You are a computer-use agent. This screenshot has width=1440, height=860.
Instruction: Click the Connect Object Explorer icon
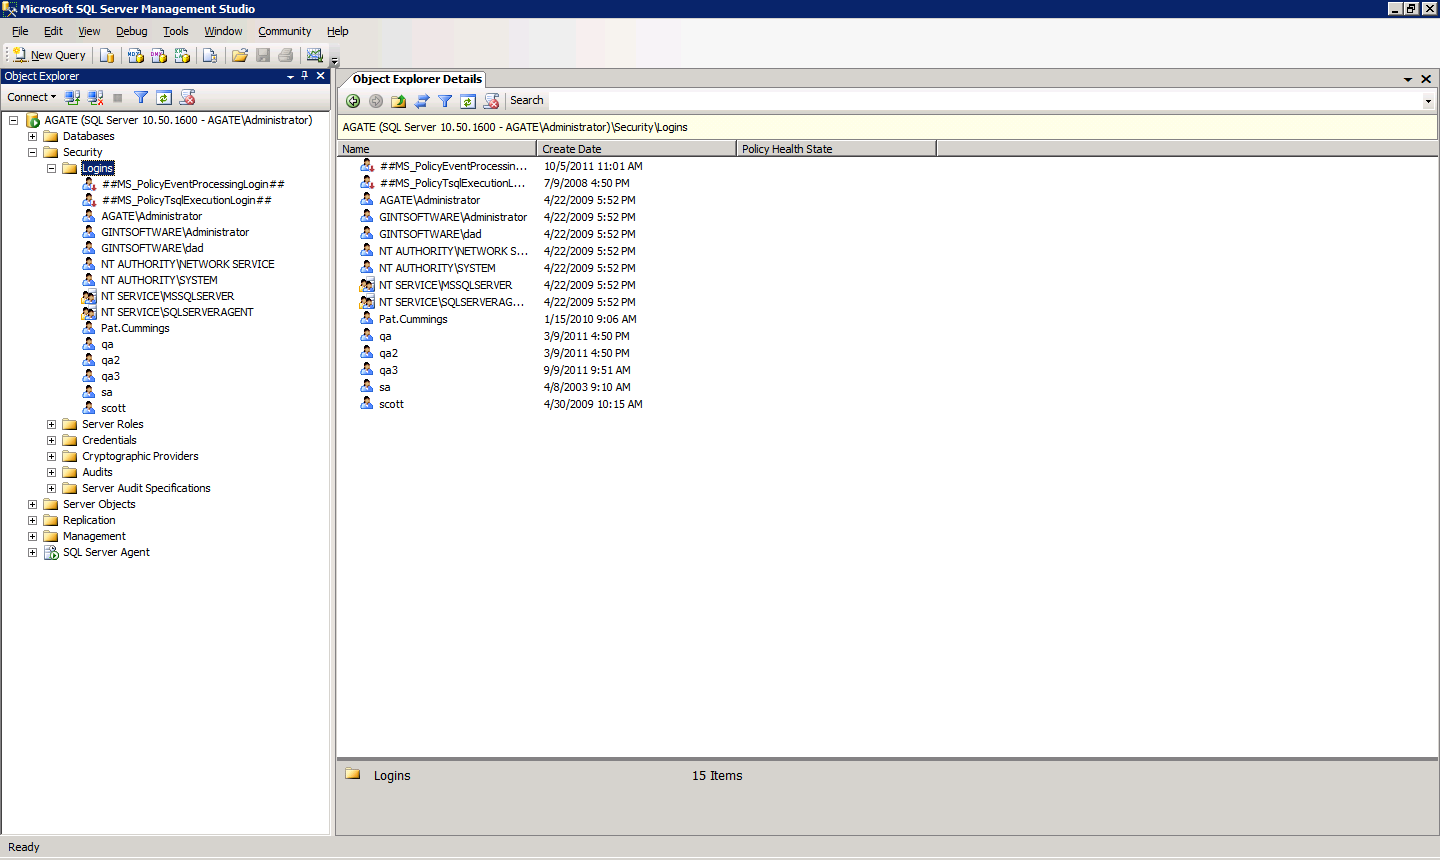[72, 97]
